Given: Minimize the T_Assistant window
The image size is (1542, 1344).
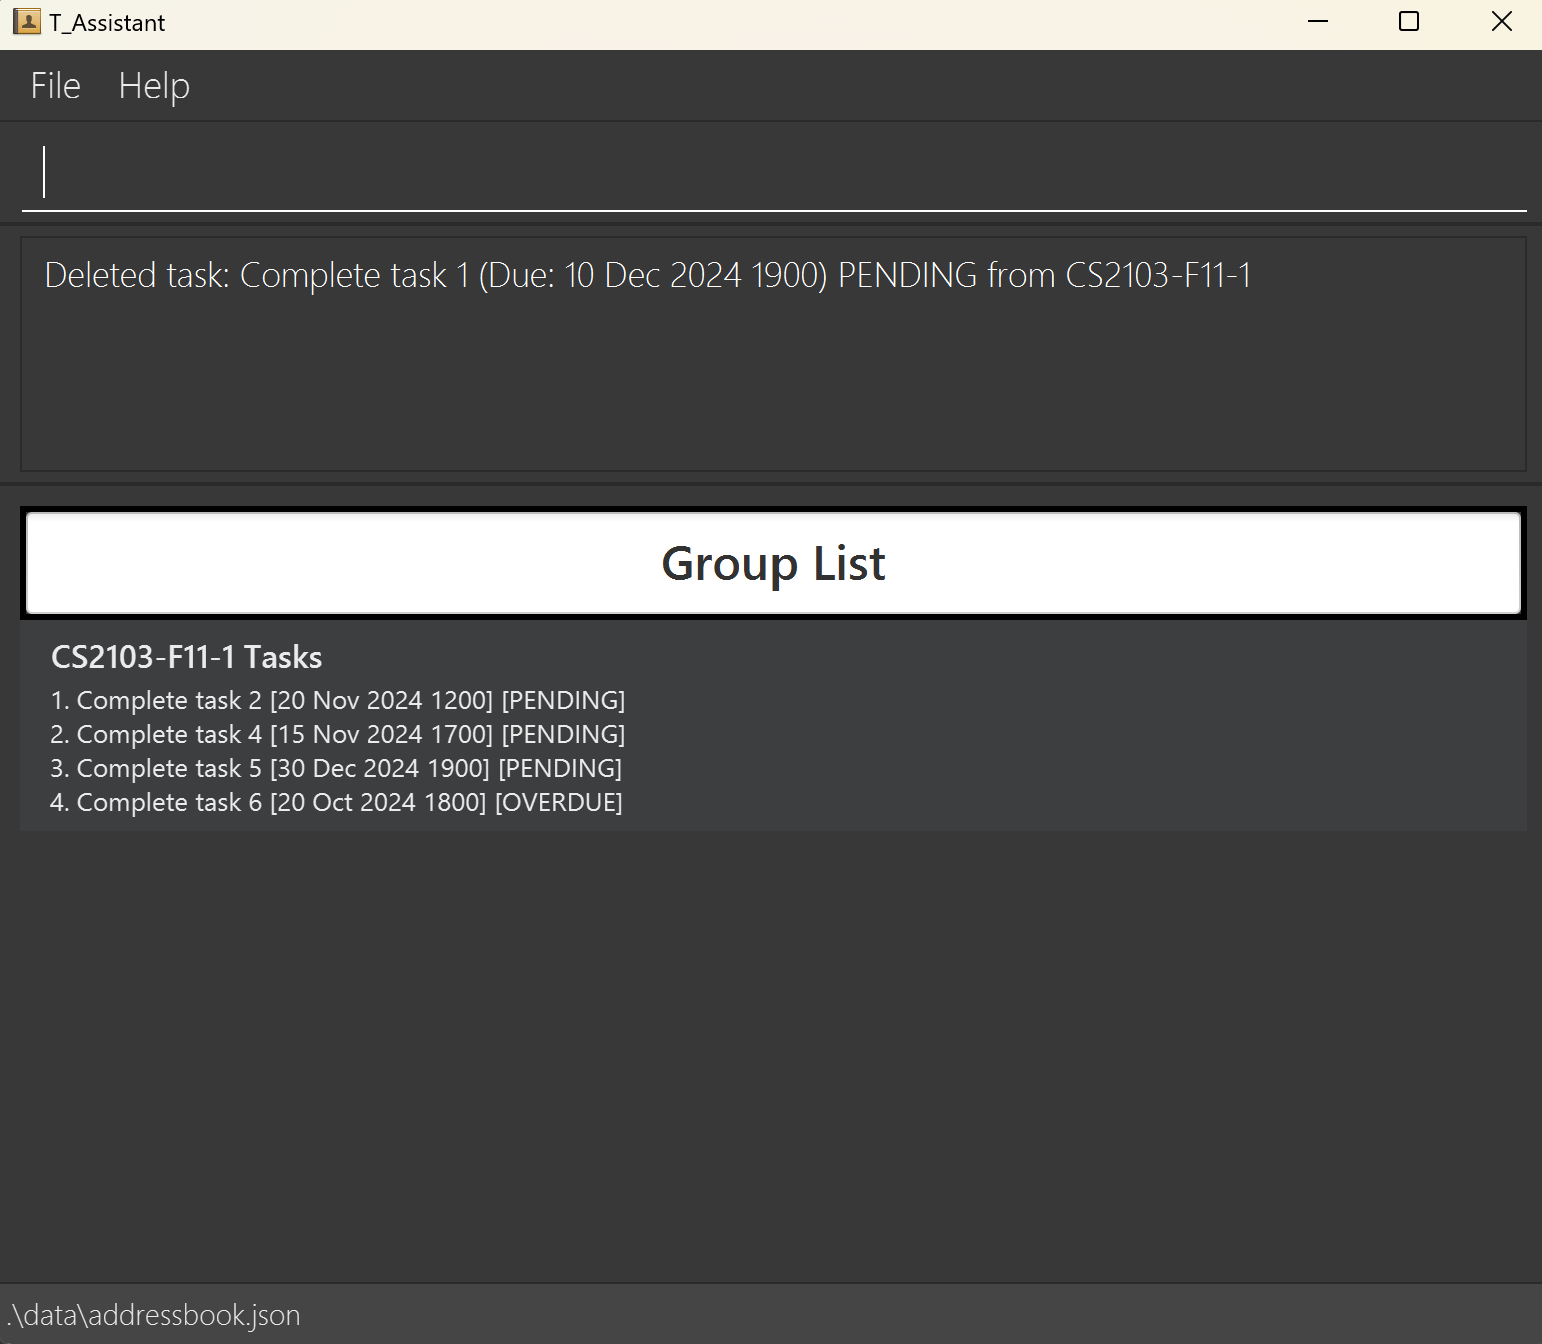Looking at the screenshot, I should 1318,22.
